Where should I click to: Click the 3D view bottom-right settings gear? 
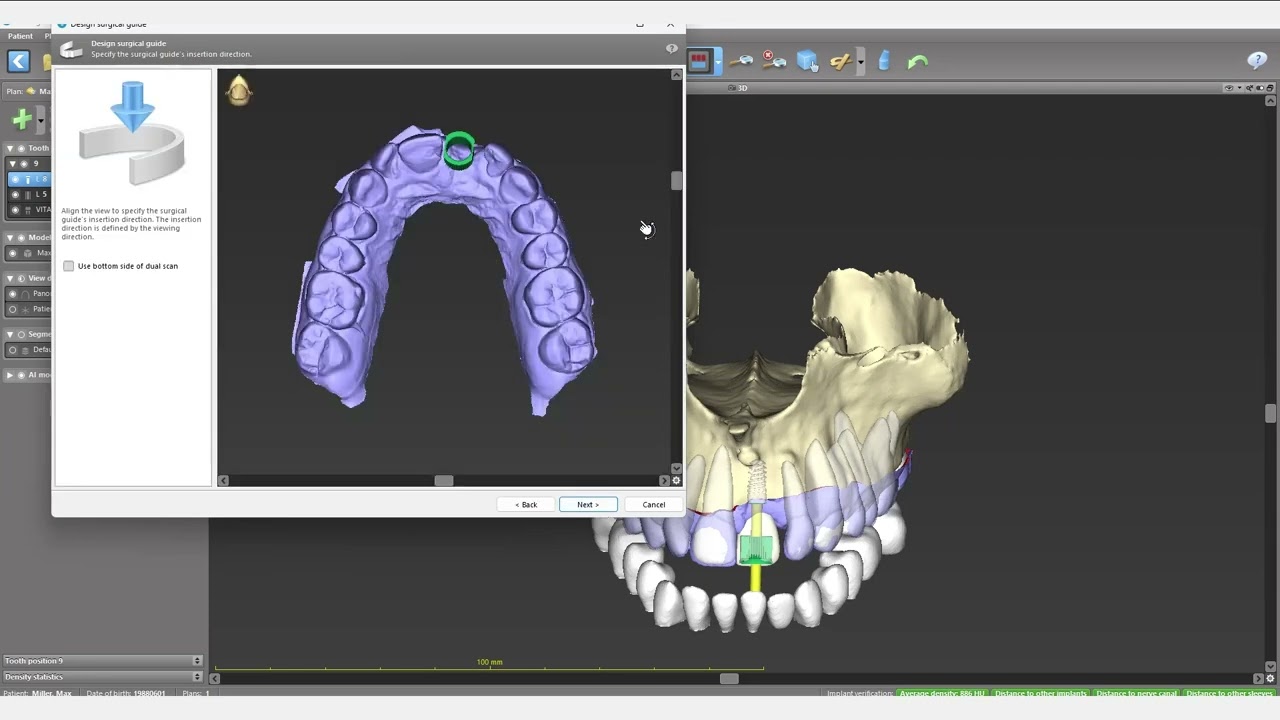click(1271, 679)
